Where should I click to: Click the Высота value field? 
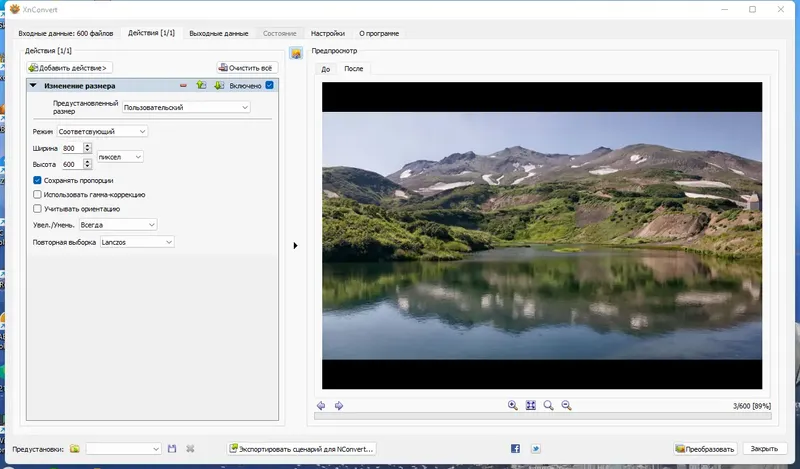(x=72, y=164)
